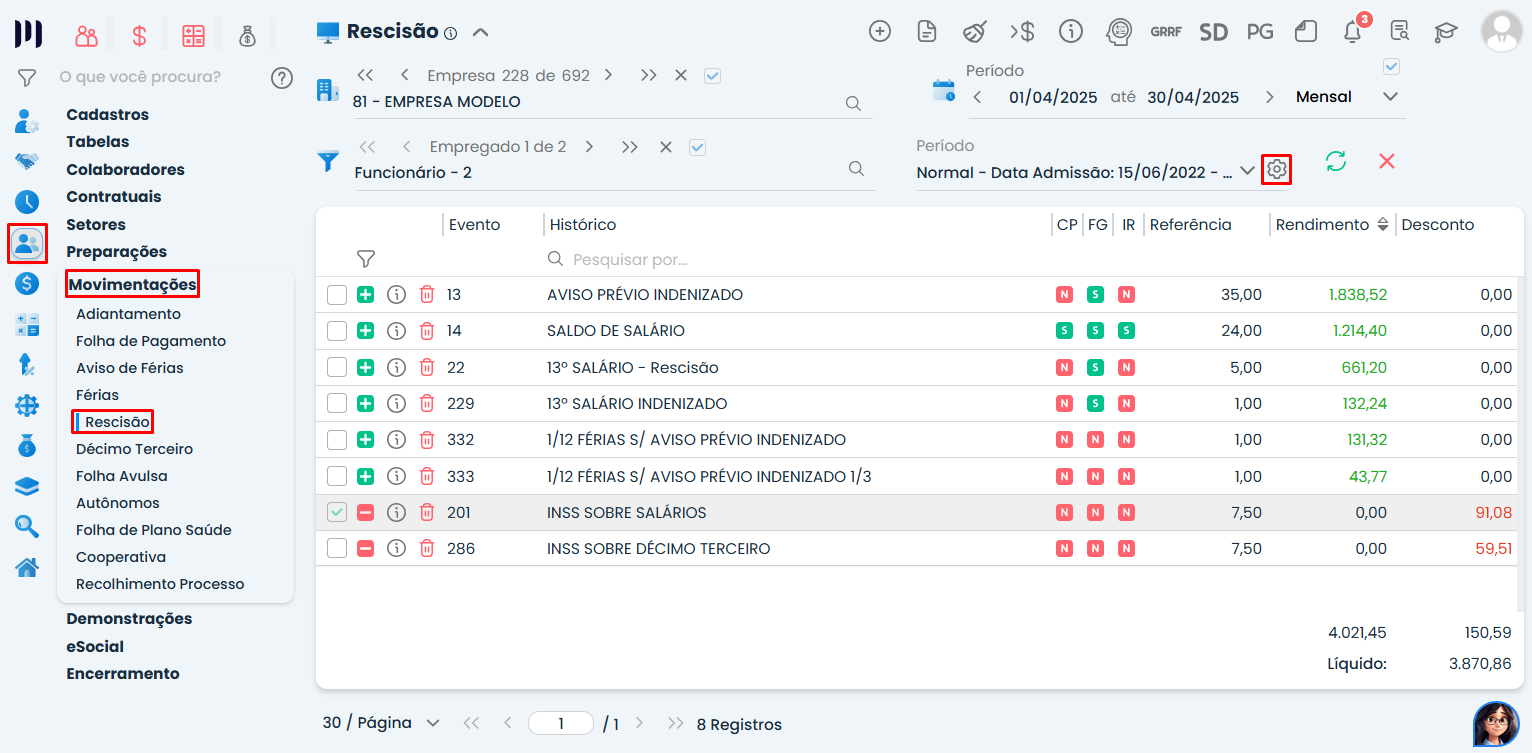Screen dimensions: 1532x753
Task: Click the red X cancel icon
Action: point(1386,161)
